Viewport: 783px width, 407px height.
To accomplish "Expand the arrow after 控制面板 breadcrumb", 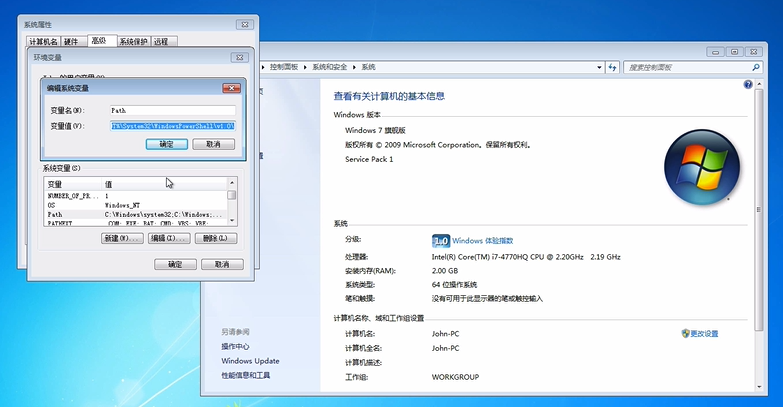I will [x=305, y=67].
